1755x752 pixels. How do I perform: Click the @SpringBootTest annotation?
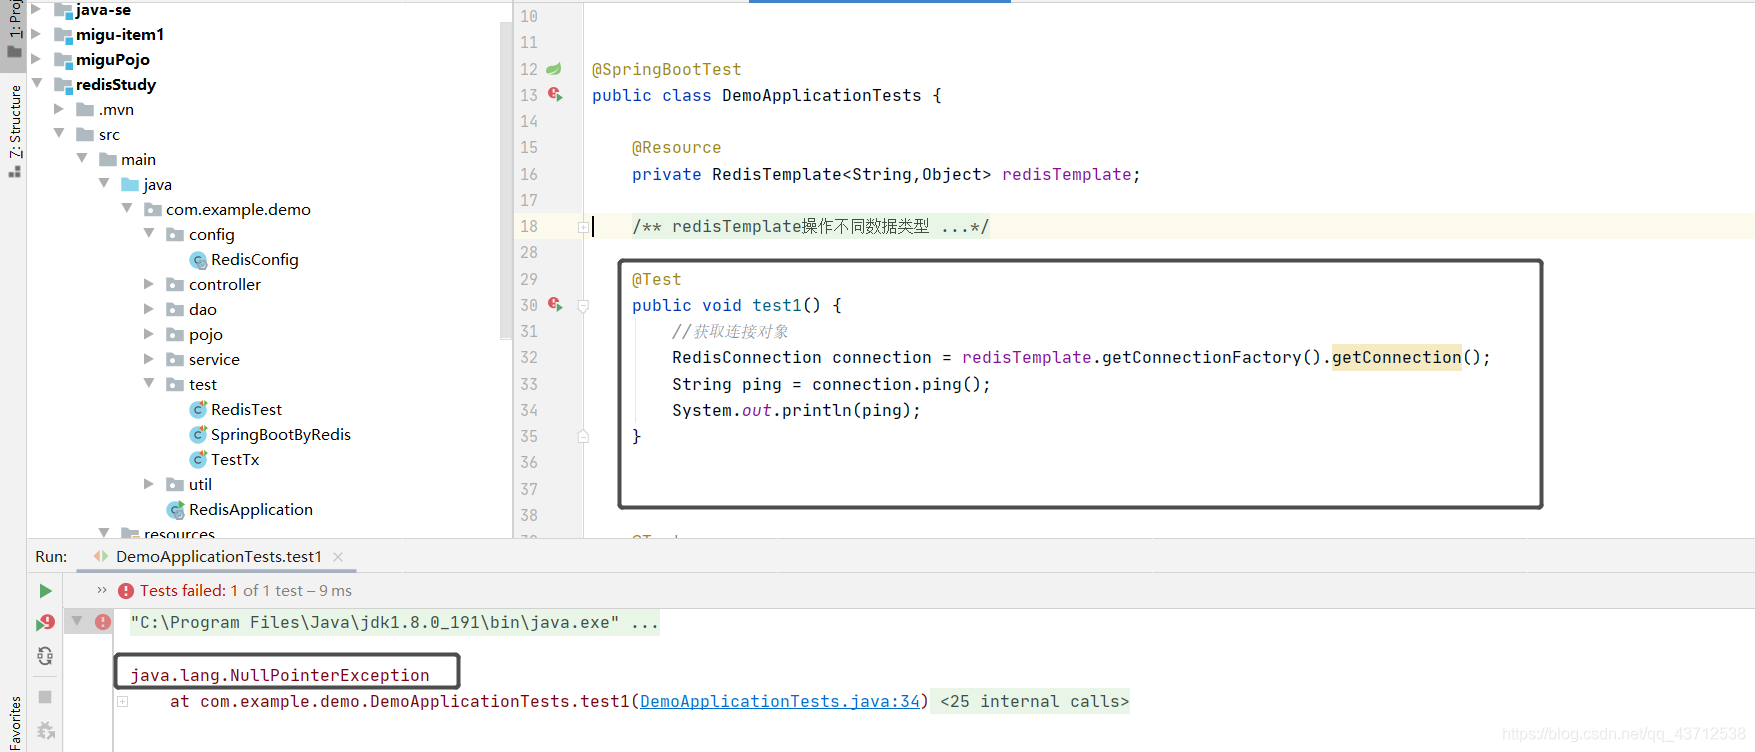point(666,70)
